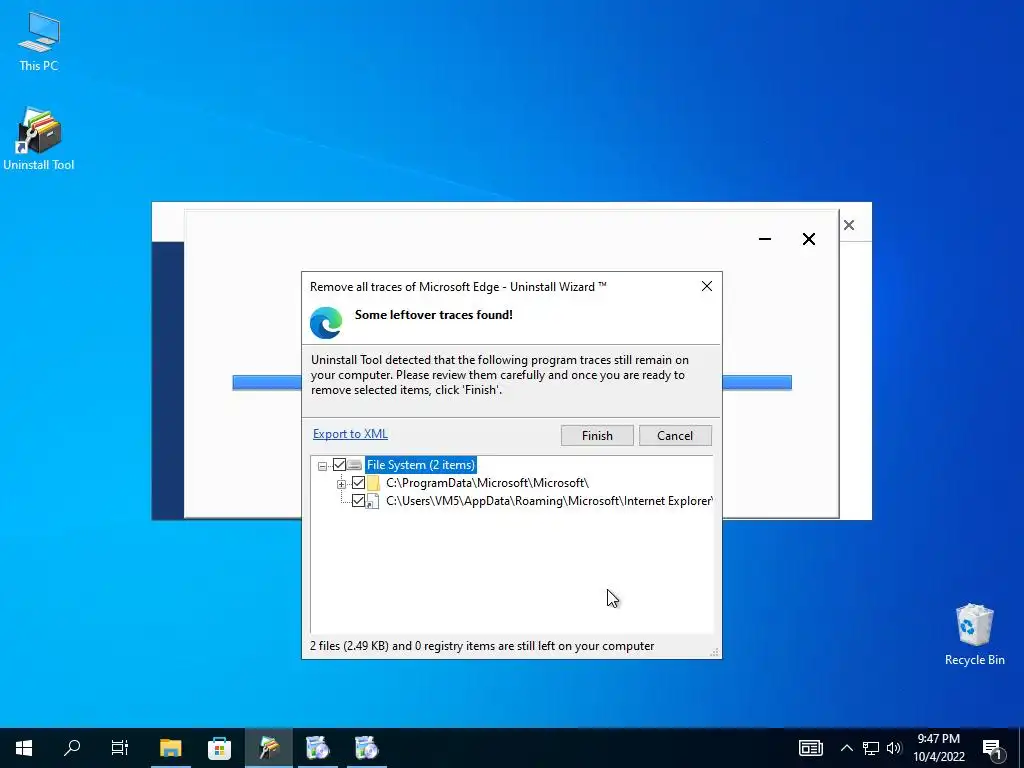Image resolution: width=1024 pixels, height=768 pixels.
Task: Open Task View on taskbar
Action: (120, 748)
